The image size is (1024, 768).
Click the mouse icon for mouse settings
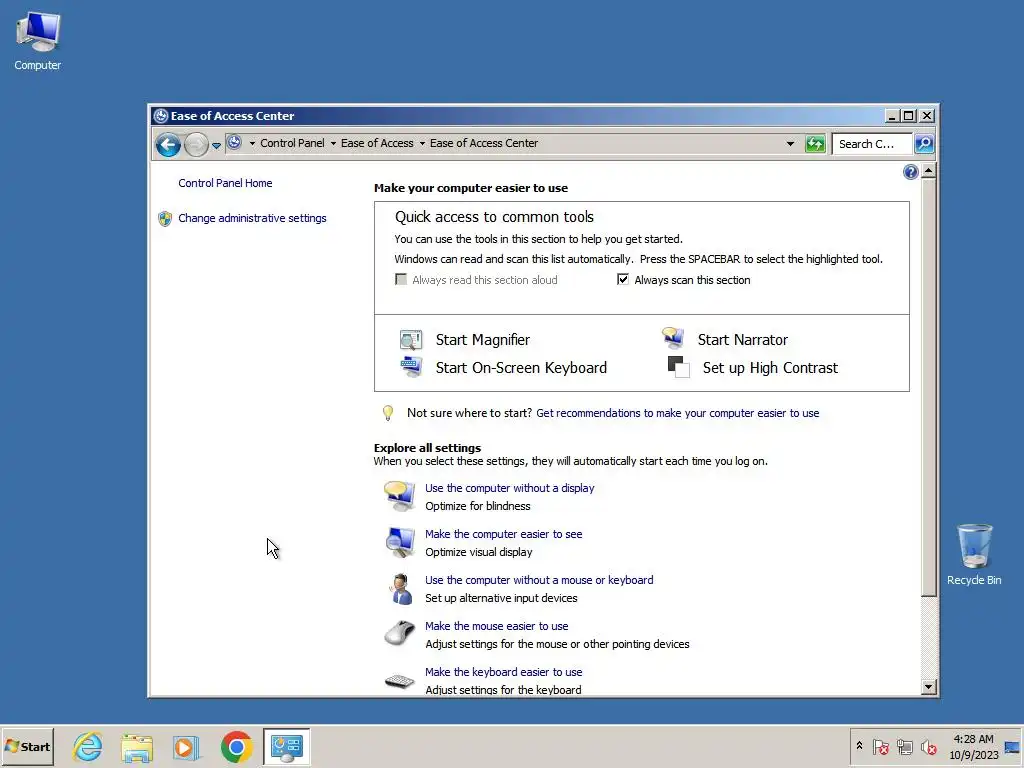tap(399, 633)
